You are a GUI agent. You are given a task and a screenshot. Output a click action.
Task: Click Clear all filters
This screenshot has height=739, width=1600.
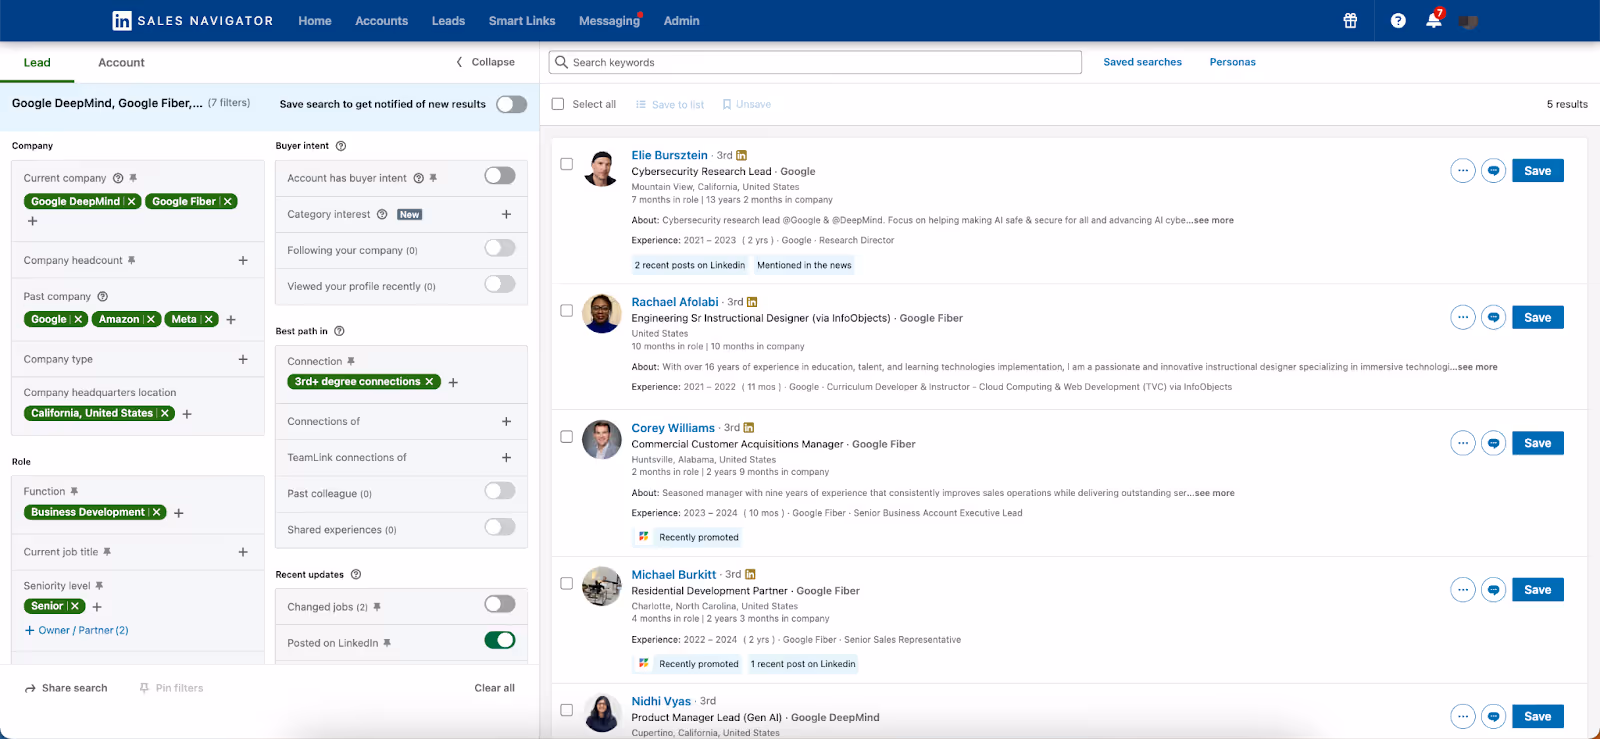point(495,688)
